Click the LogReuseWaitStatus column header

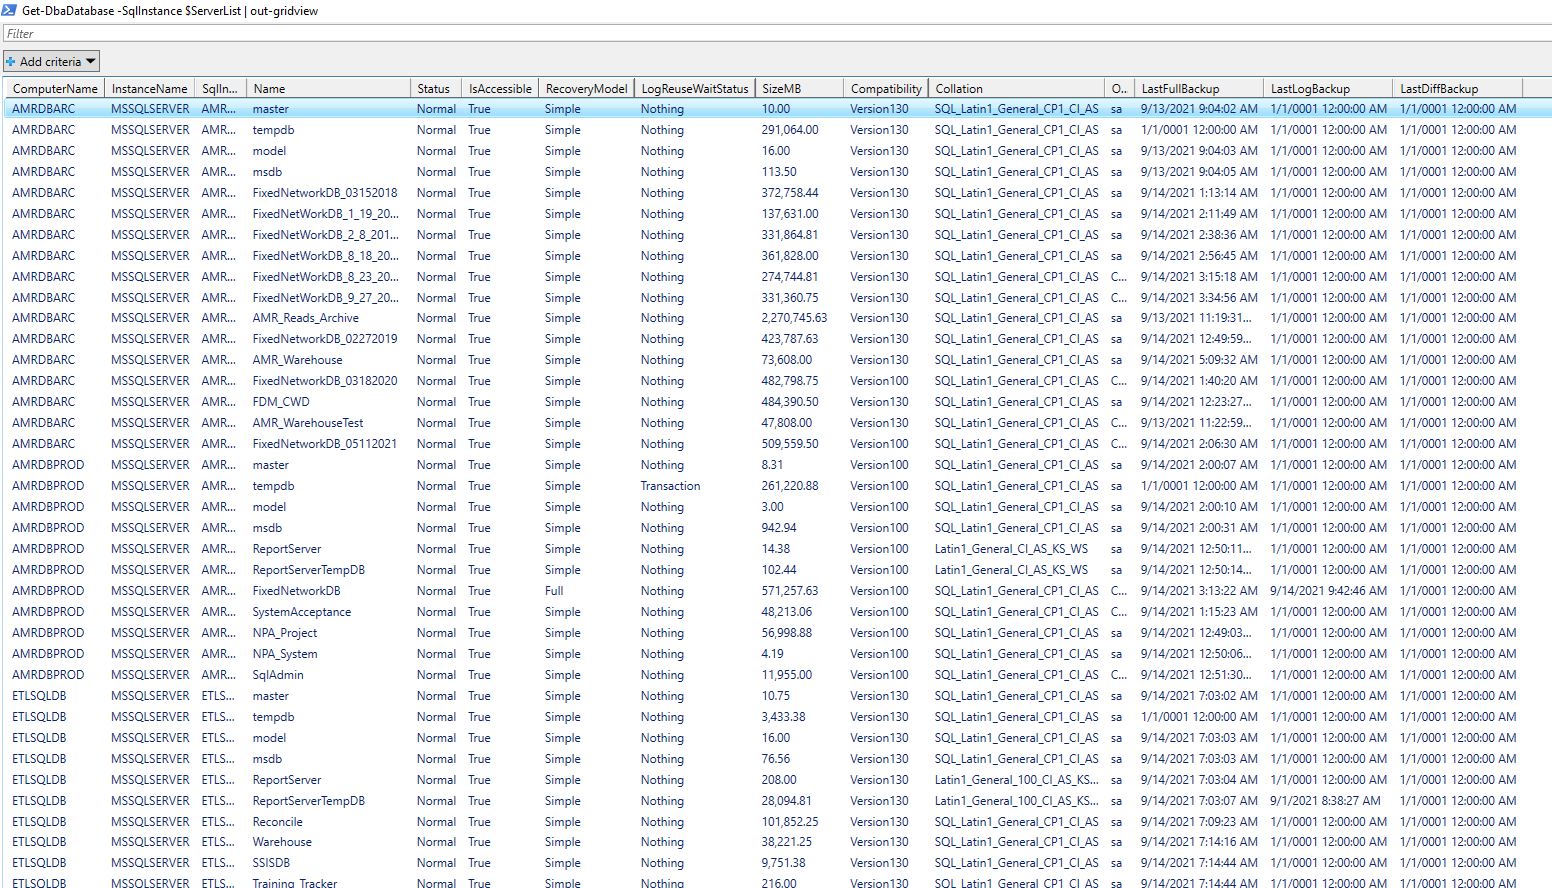[x=694, y=89]
